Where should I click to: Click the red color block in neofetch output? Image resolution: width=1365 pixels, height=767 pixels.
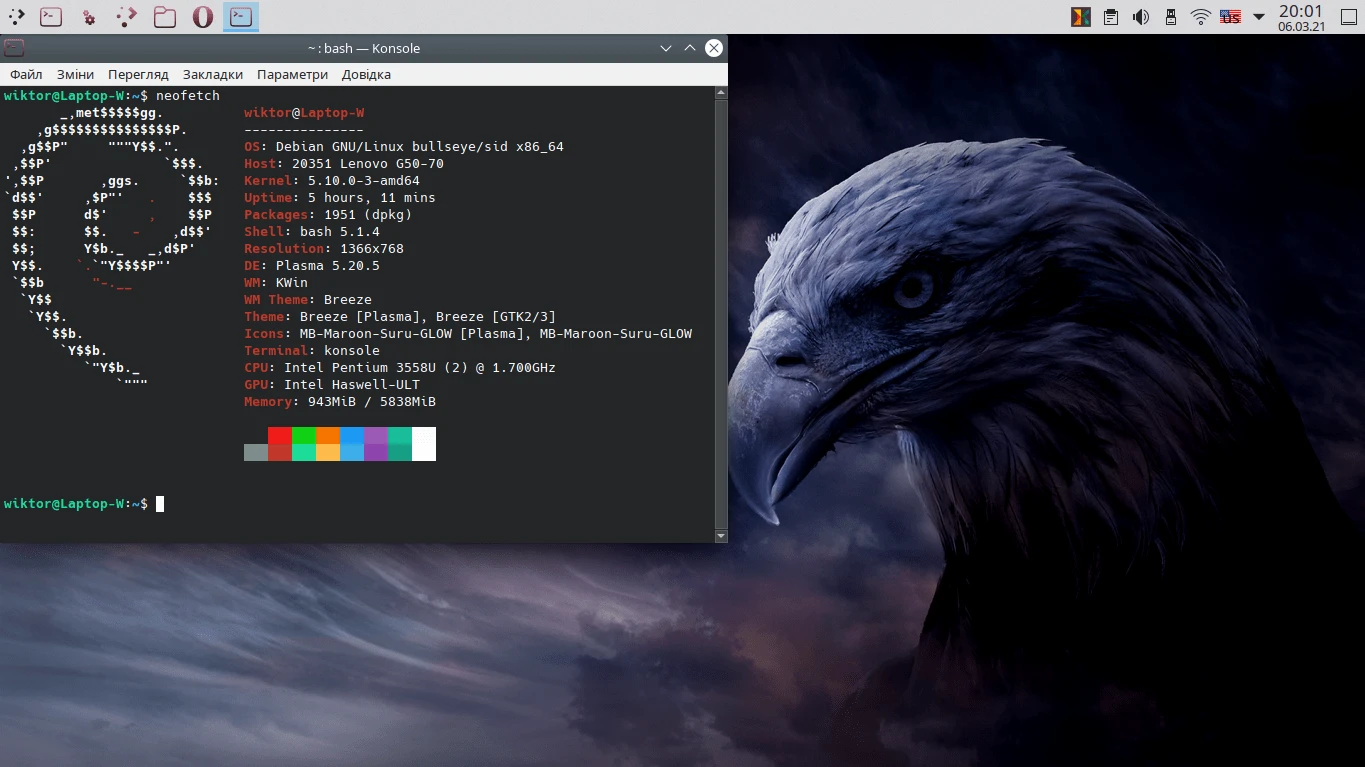pos(280,436)
